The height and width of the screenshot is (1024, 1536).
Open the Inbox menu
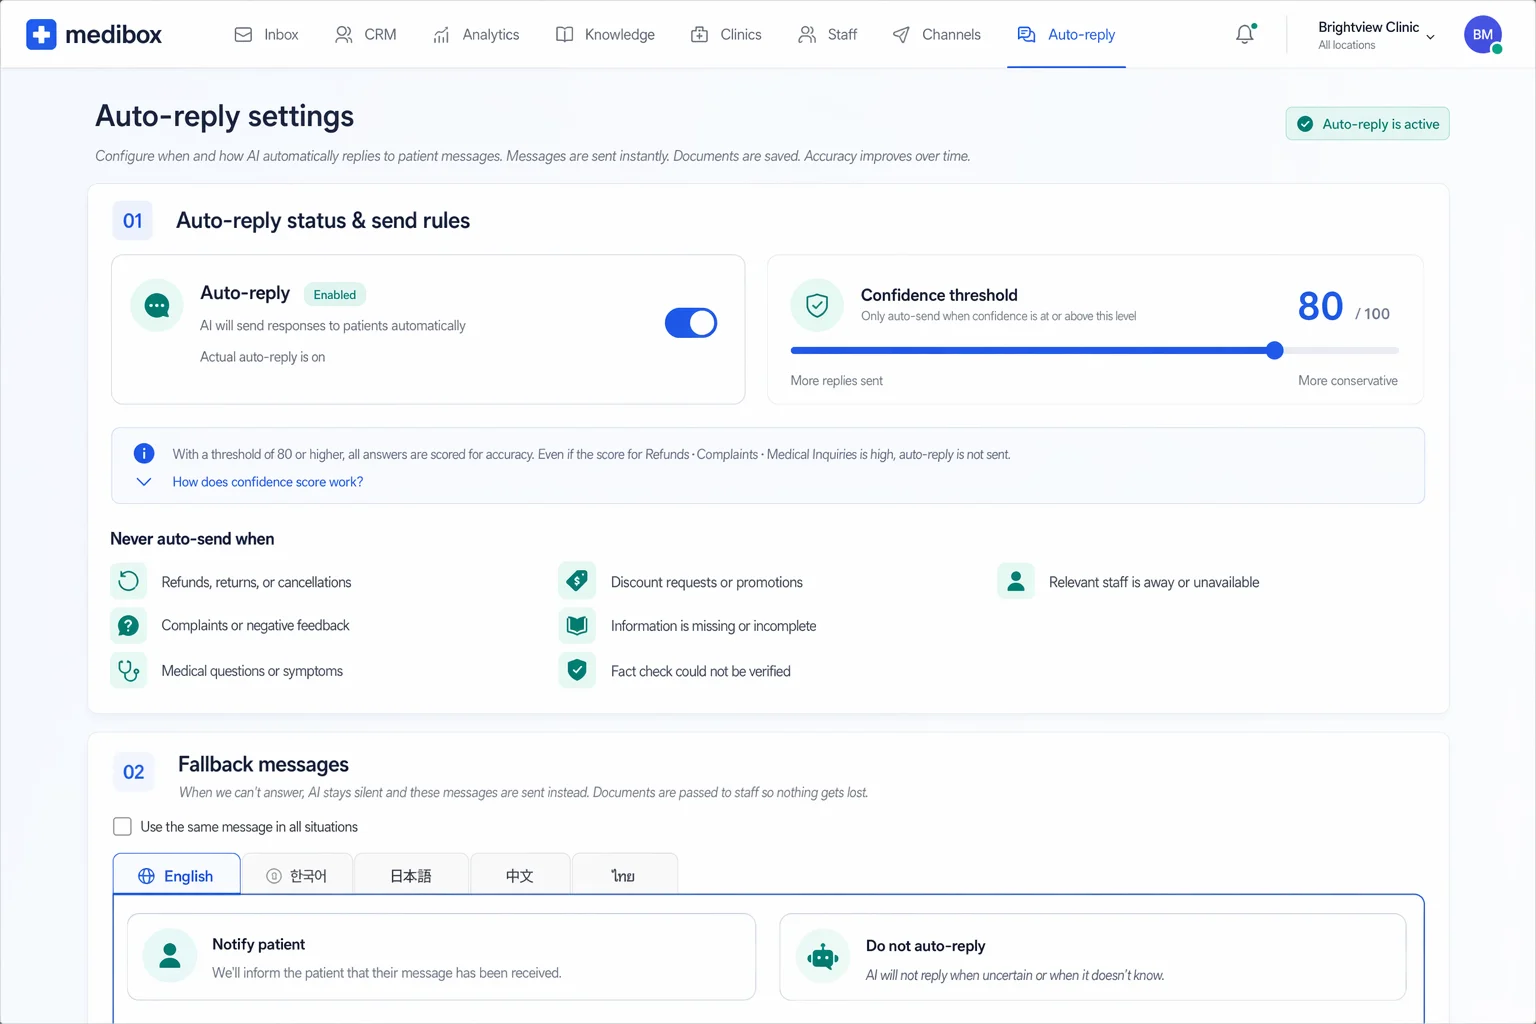click(266, 34)
